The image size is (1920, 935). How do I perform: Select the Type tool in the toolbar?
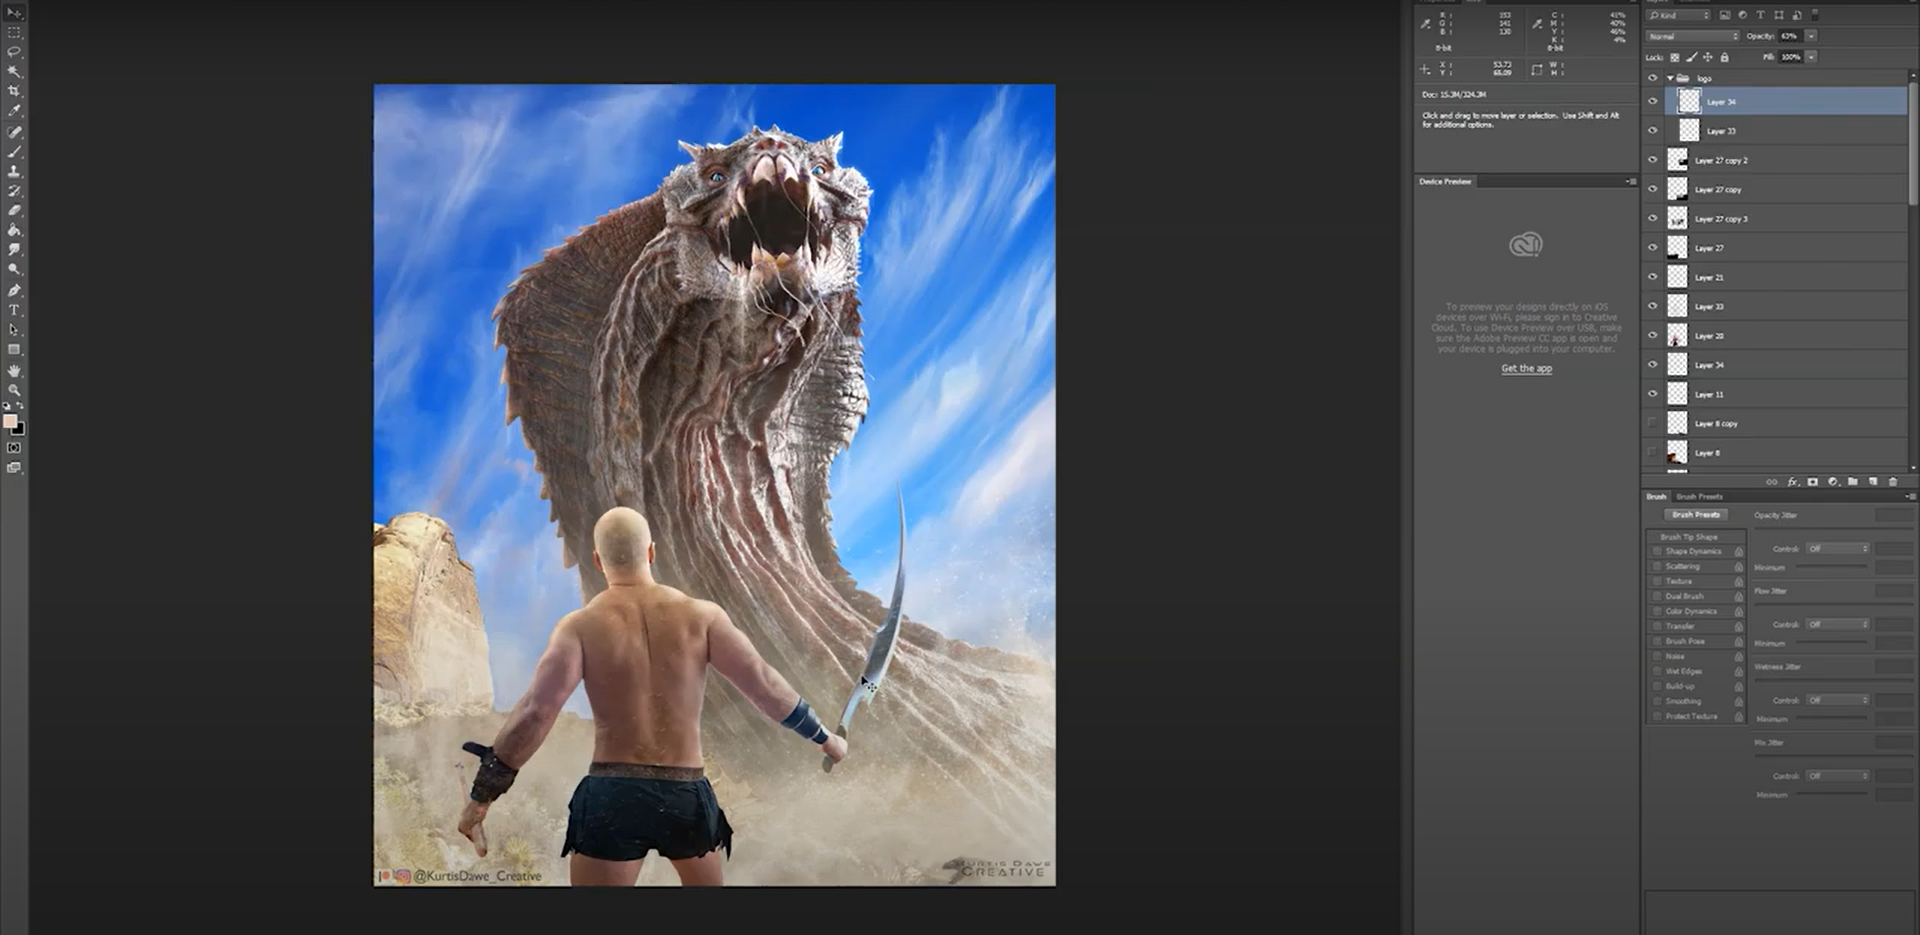click(14, 310)
